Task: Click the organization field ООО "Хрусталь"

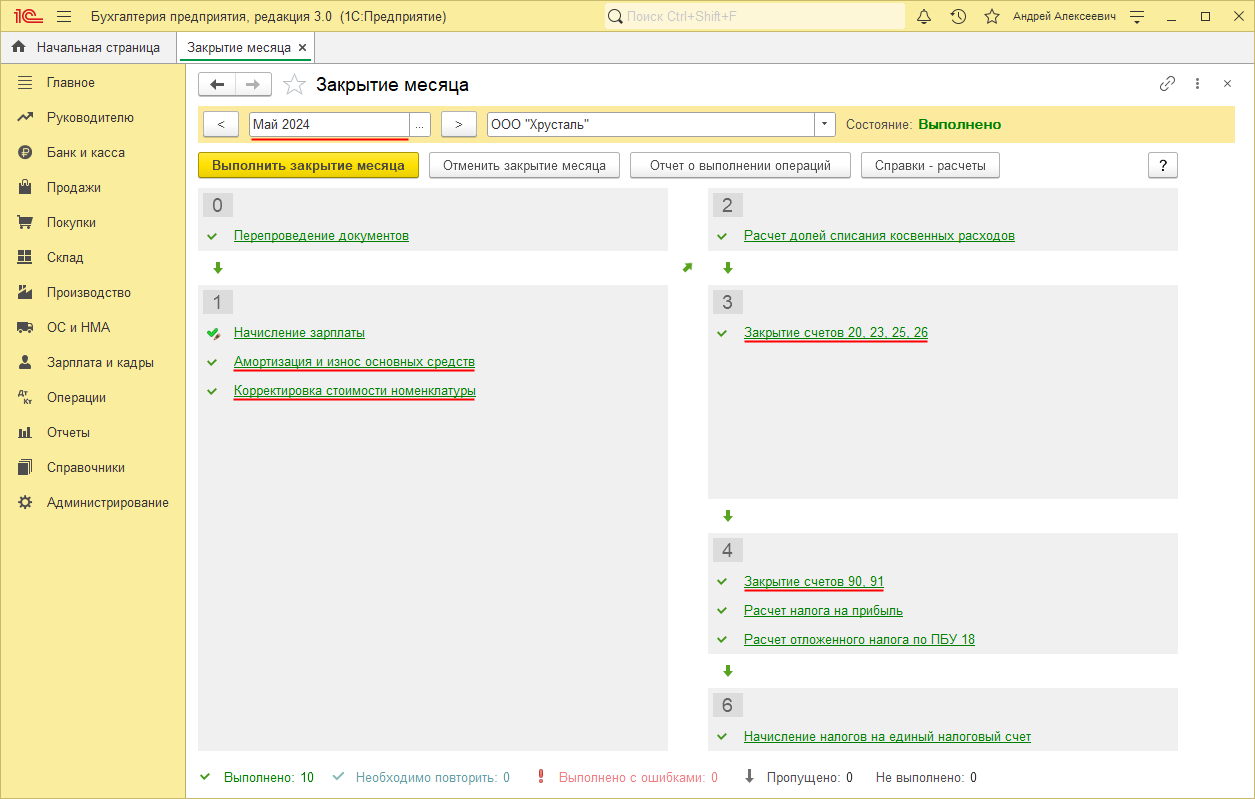Action: [651, 125]
